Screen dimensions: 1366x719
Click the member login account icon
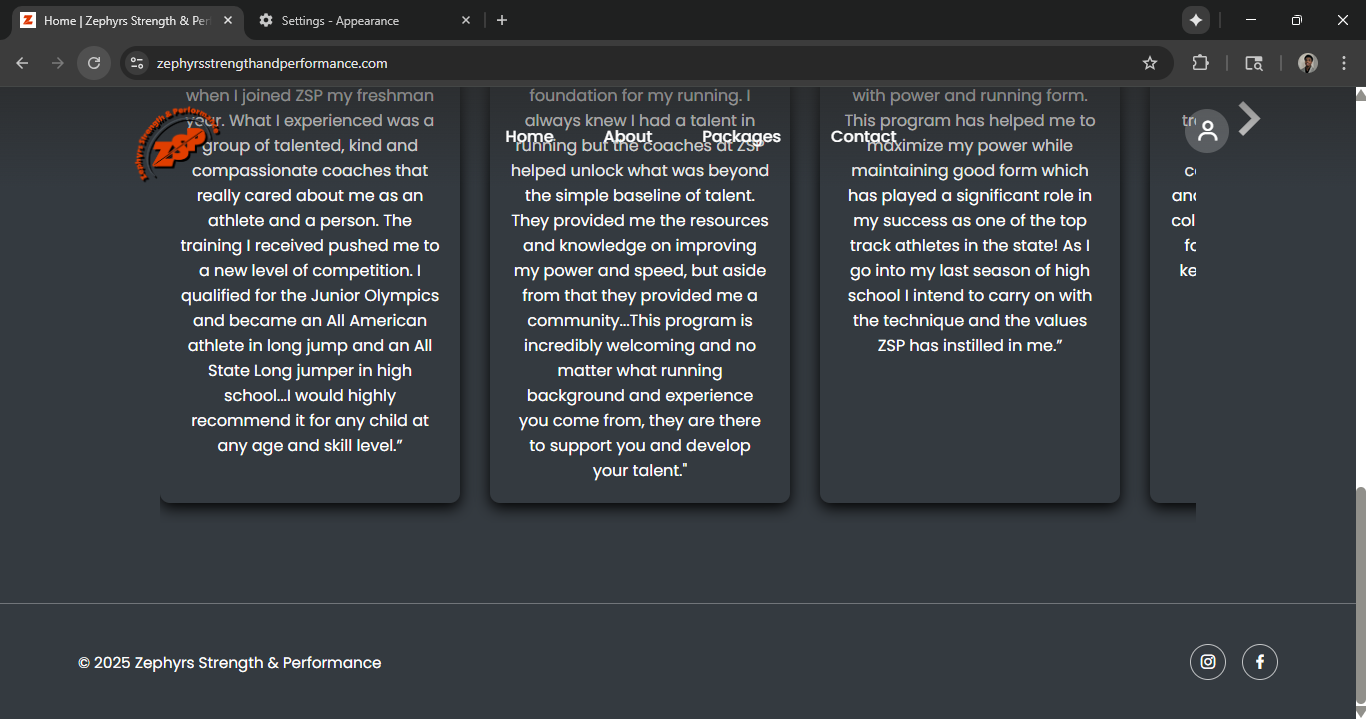click(x=1206, y=130)
